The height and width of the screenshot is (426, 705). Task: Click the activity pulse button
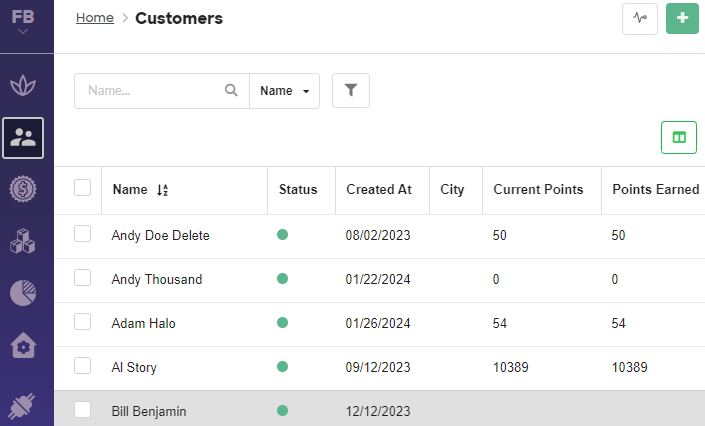640,18
